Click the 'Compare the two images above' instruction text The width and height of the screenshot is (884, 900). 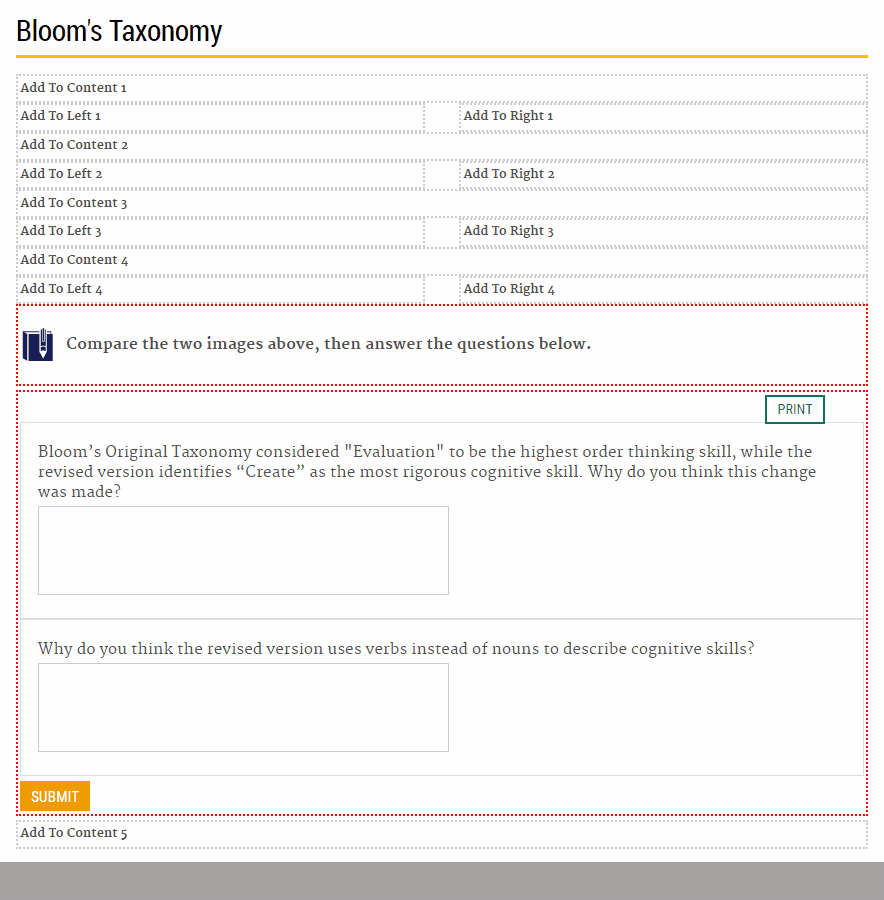click(x=328, y=344)
